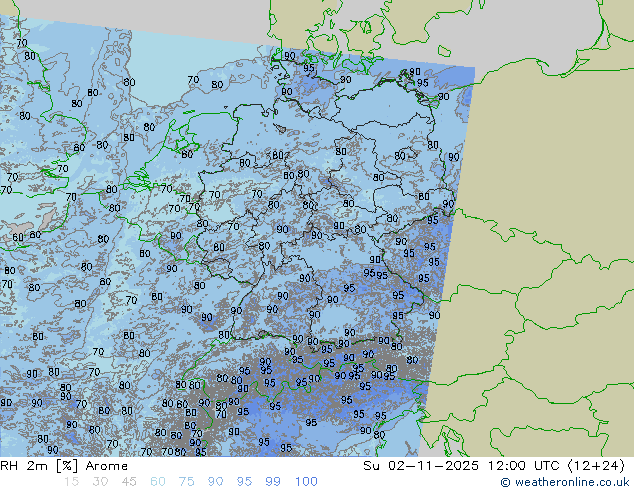Select the legend value 100
Viewport: 634px width, 490px height.
click(306, 482)
